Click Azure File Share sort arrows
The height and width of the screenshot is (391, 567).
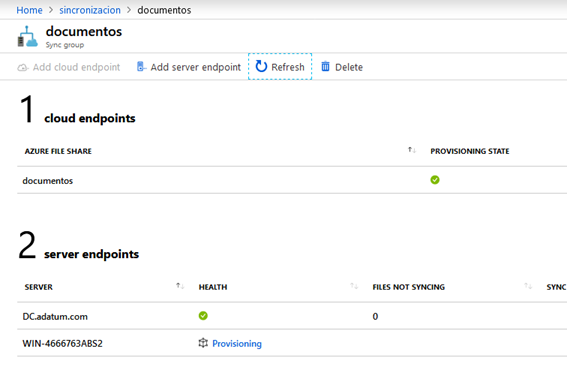coord(412,150)
